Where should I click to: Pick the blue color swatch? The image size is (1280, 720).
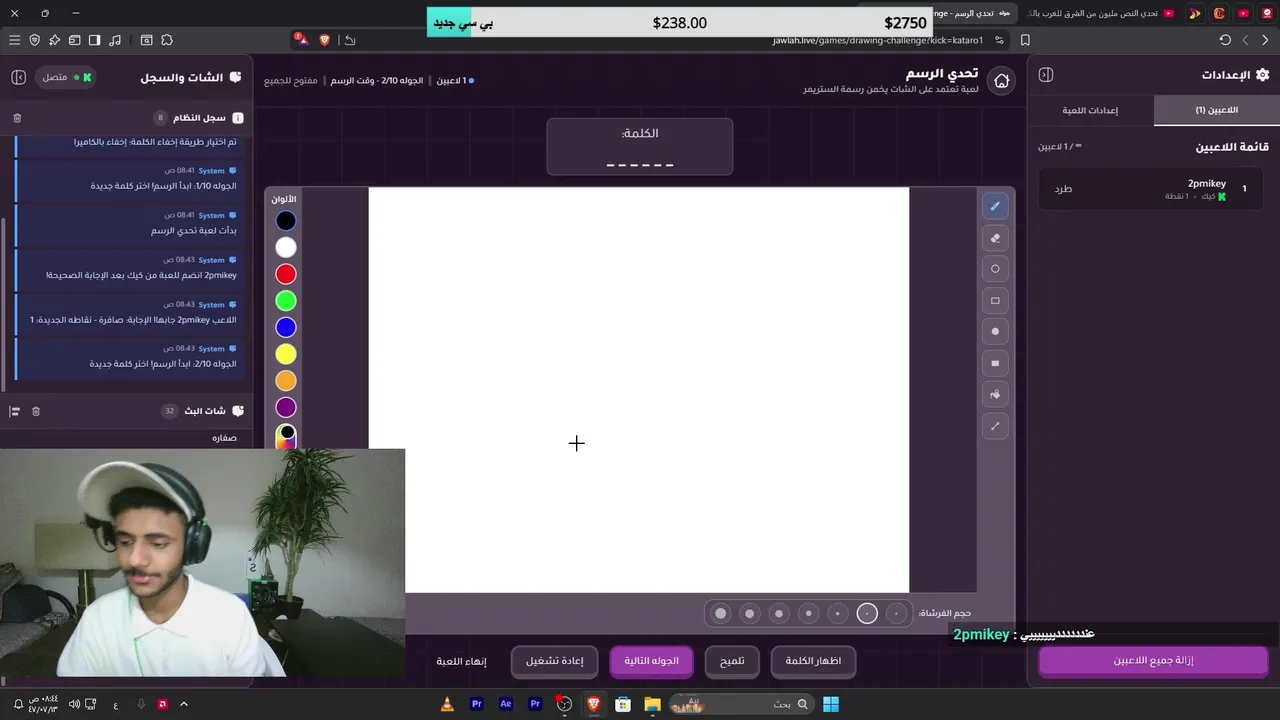pyautogui.click(x=286, y=327)
